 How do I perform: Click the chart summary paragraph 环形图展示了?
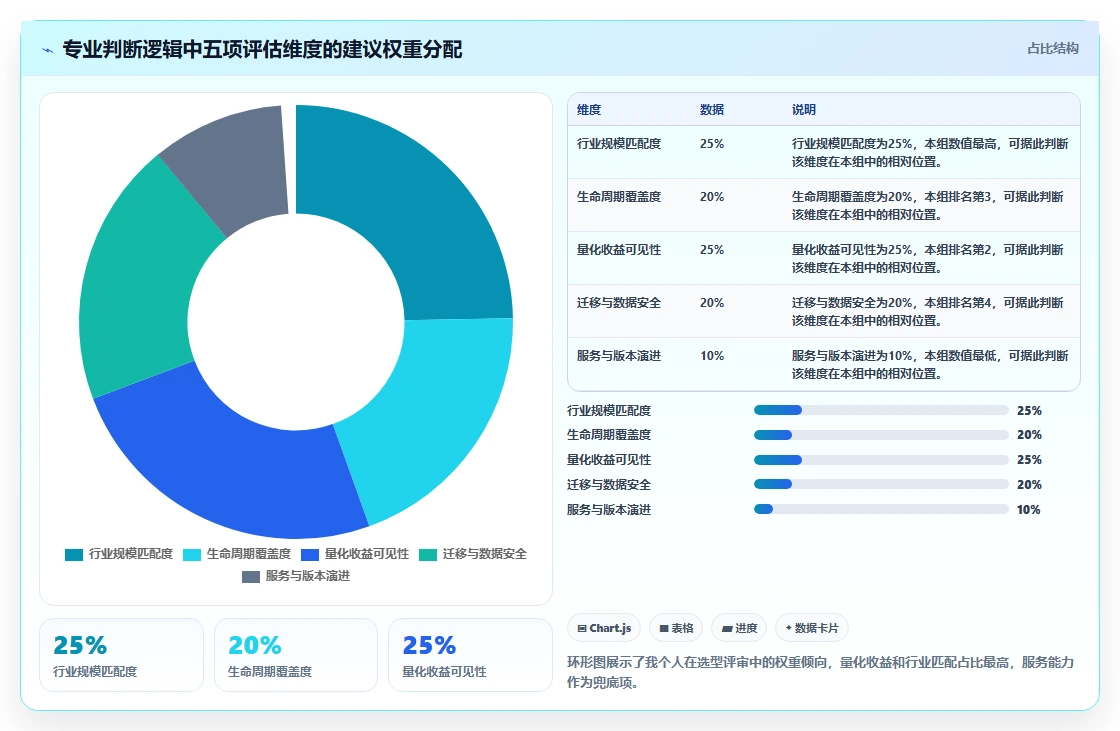(x=820, y=672)
